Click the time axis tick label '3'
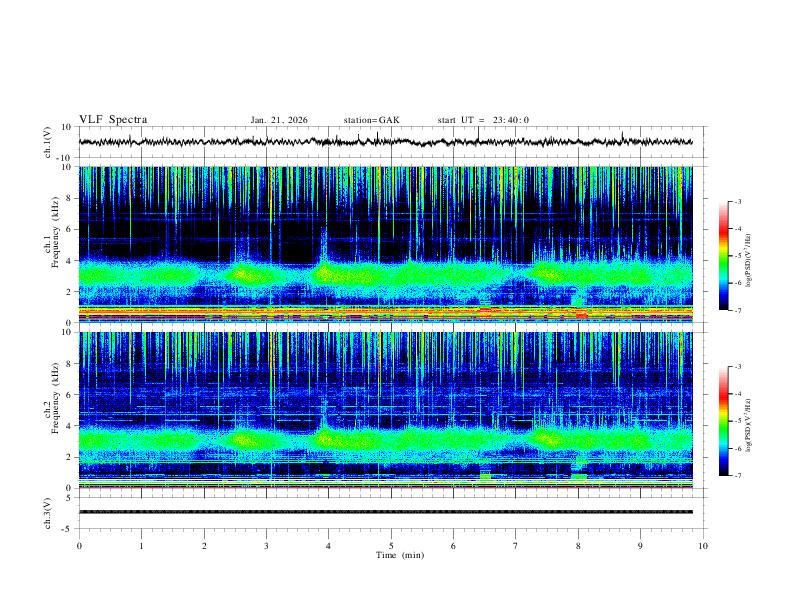 tap(266, 546)
